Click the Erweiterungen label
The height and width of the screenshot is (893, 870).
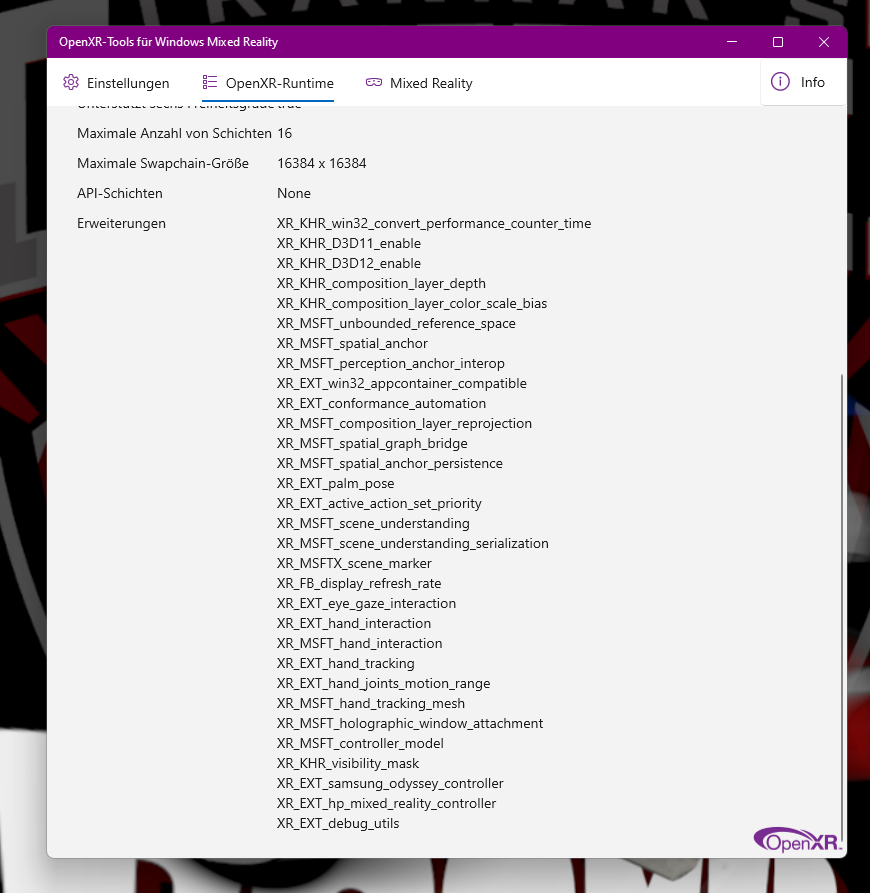pyautogui.click(x=121, y=224)
